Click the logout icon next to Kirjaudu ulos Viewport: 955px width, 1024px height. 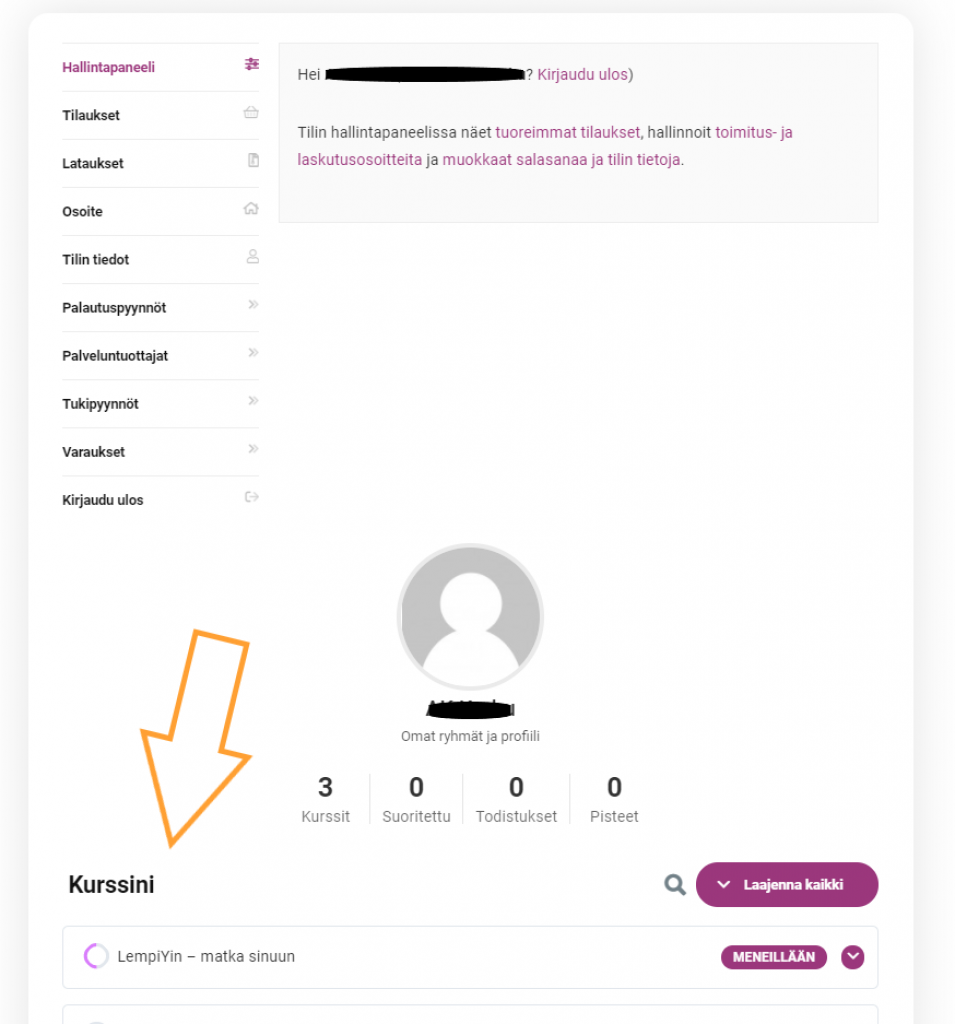(249, 495)
